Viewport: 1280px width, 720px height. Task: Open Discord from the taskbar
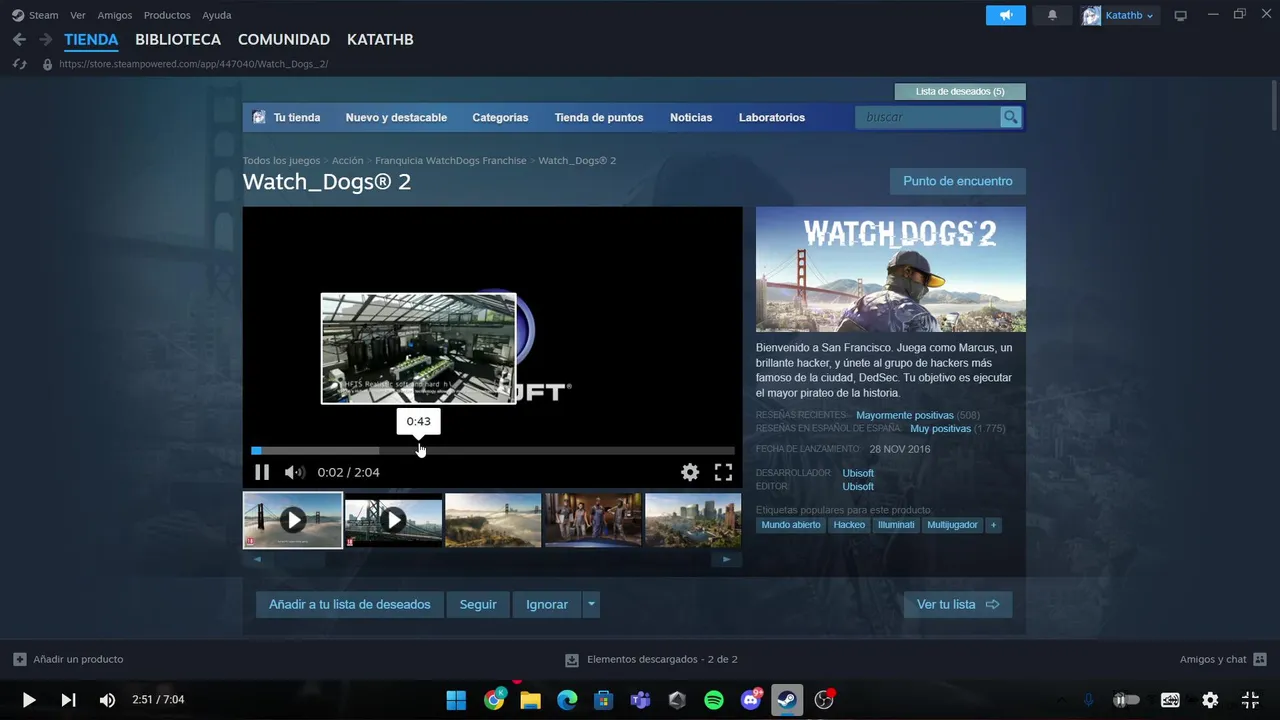point(751,700)
